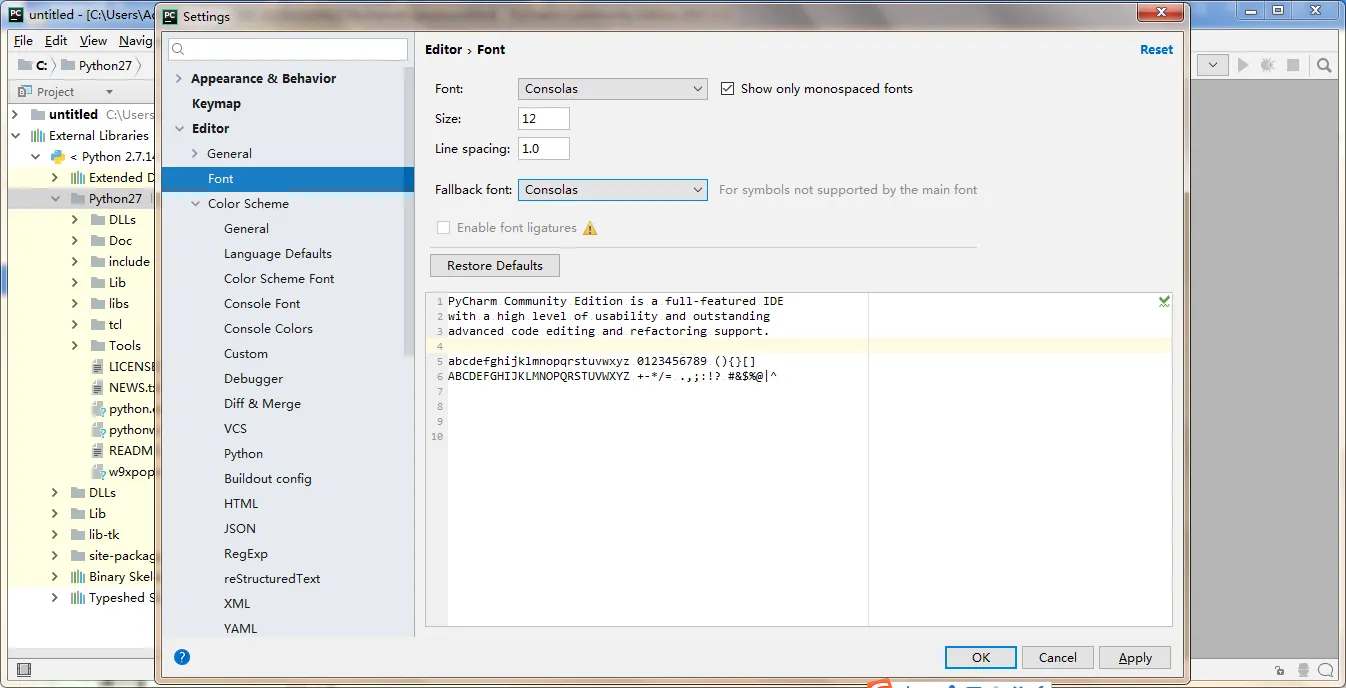The width and height of the screenshot is (1346, 688).
Task: Click the font Size input field
Action: (x=544, y=118)
